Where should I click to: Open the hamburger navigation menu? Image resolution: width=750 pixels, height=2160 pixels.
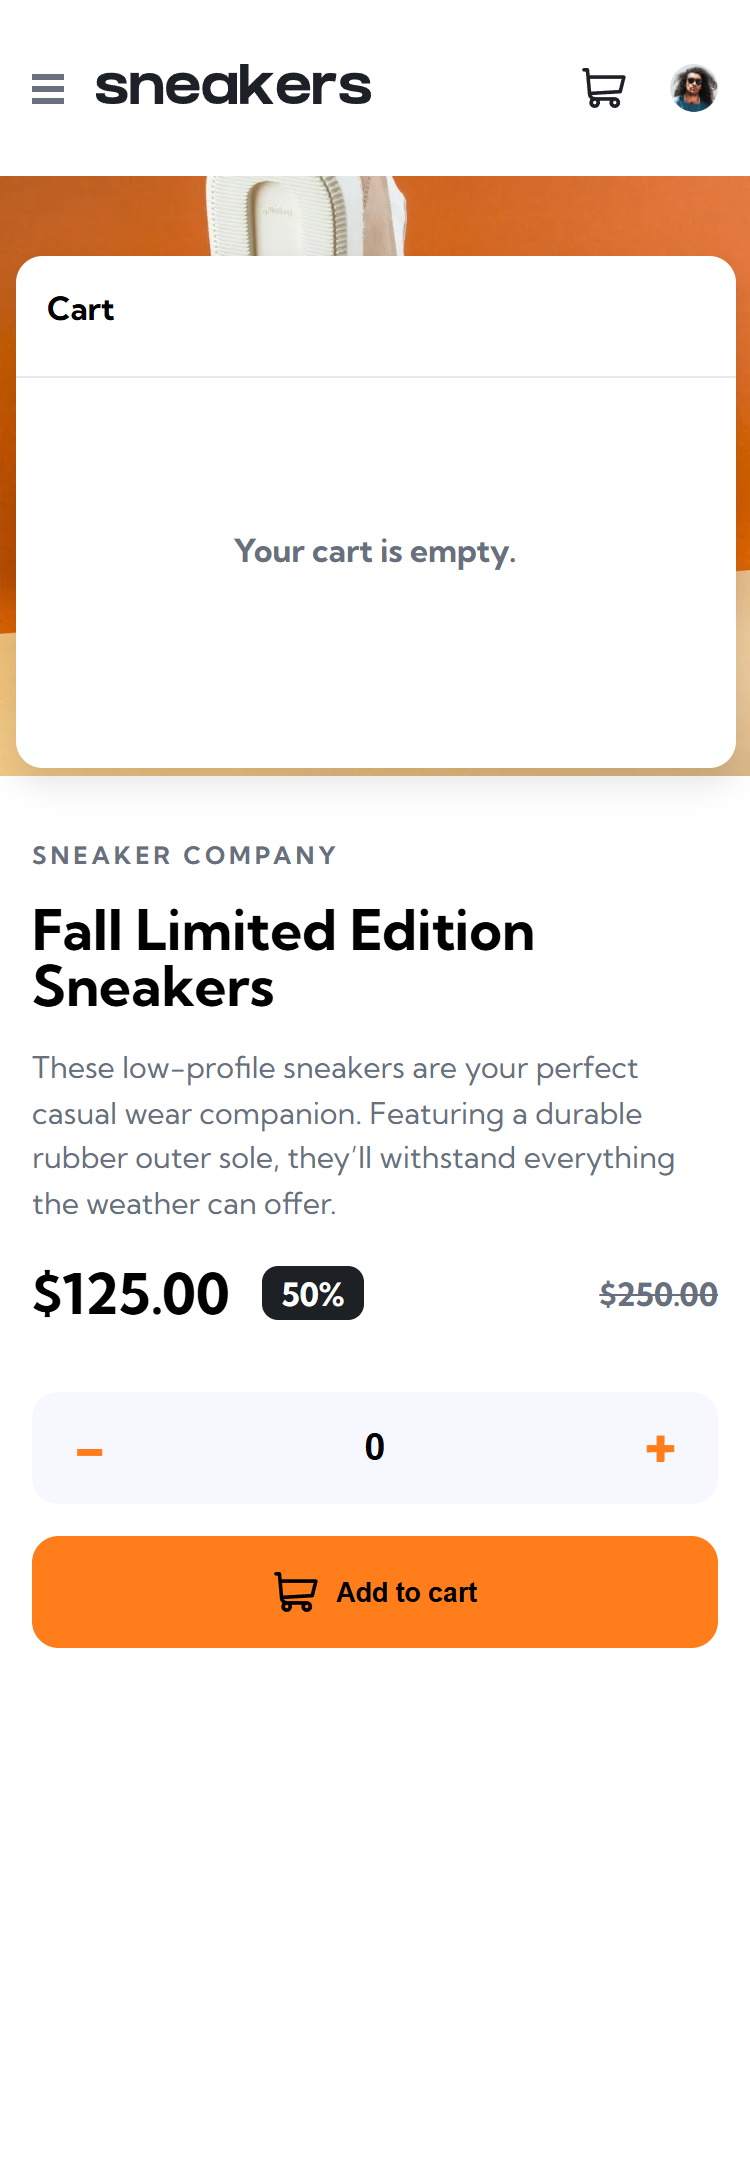pyautogui.click(x=48, y=89)
